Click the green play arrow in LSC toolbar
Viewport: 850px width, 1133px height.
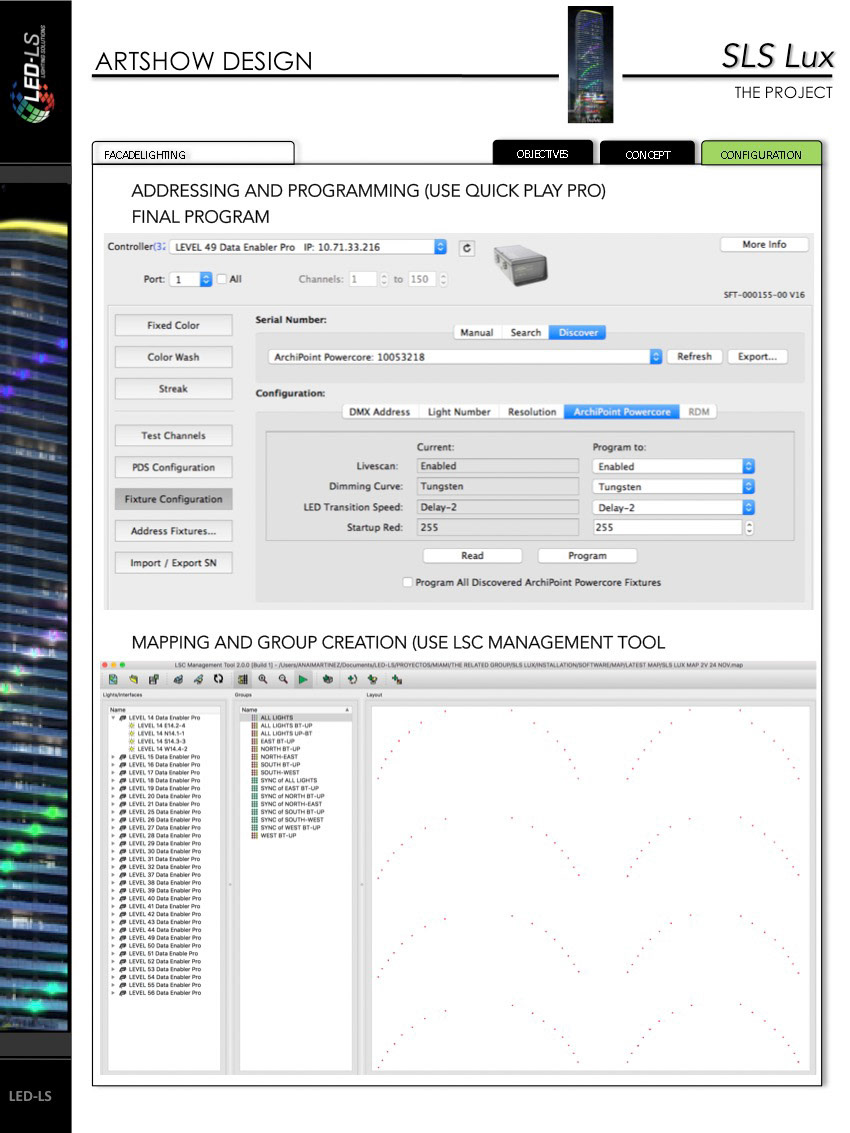(303, 679)
